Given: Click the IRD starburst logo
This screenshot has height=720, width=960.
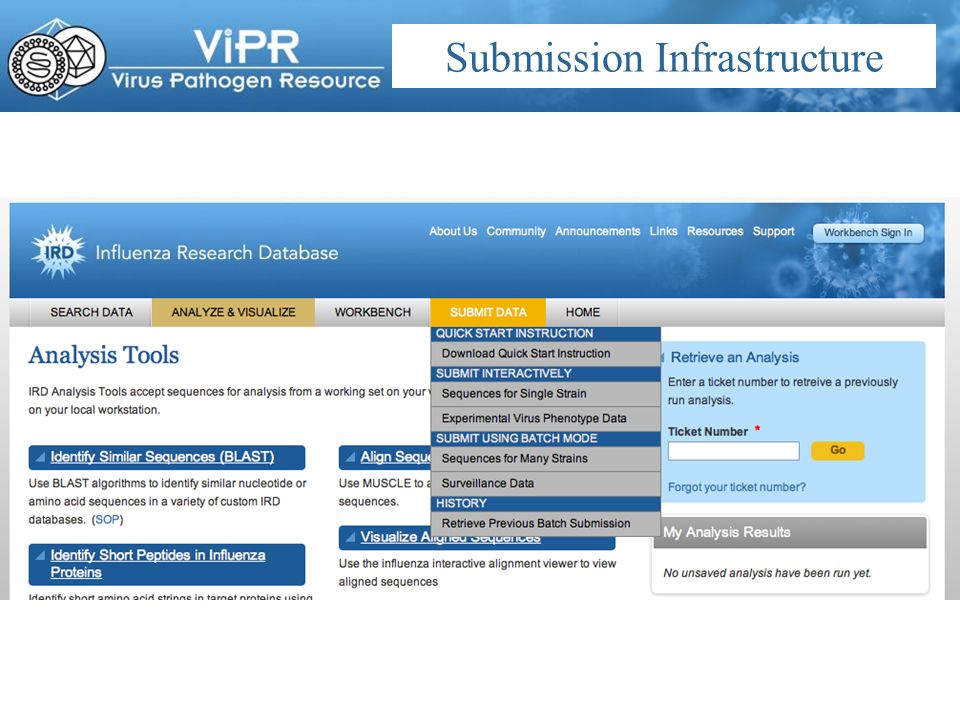Looking at the screenshot, I should [x=58, y=252].
